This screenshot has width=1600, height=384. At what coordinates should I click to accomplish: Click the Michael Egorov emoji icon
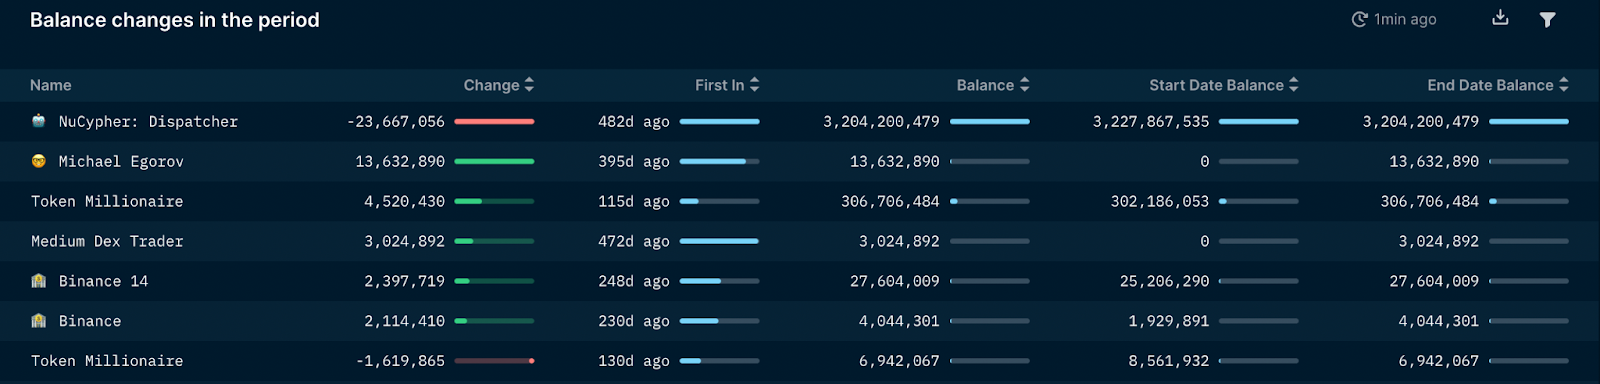tap(39, 161)
